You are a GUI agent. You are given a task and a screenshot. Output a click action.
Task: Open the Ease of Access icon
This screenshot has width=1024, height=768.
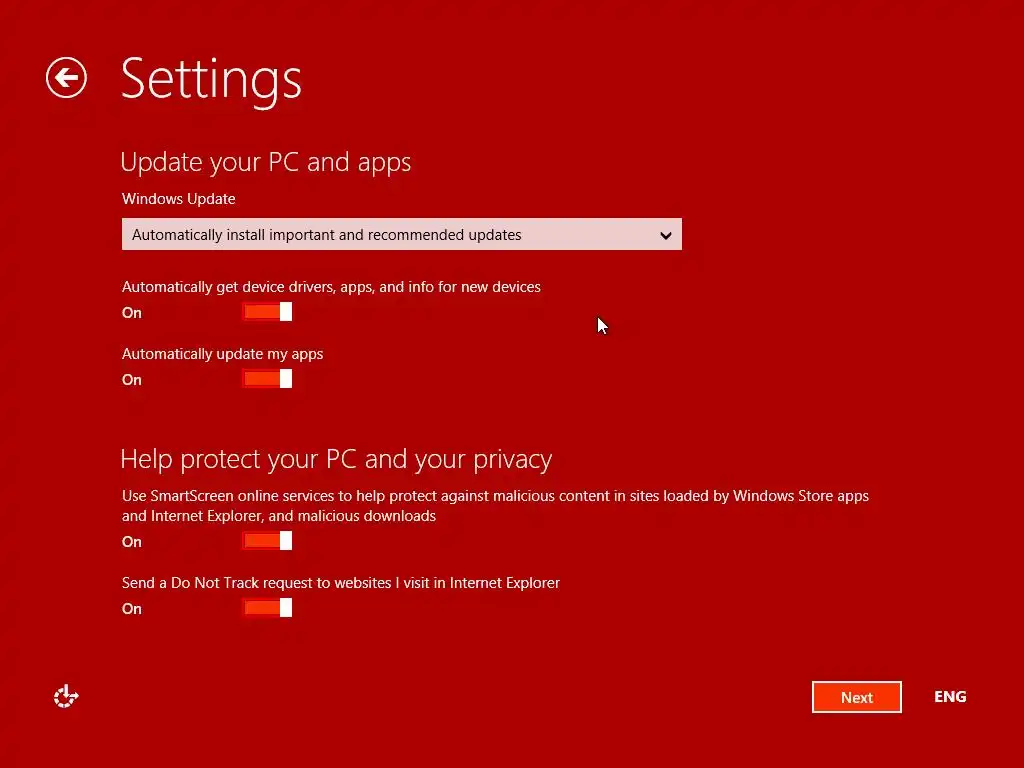(66, 697)
